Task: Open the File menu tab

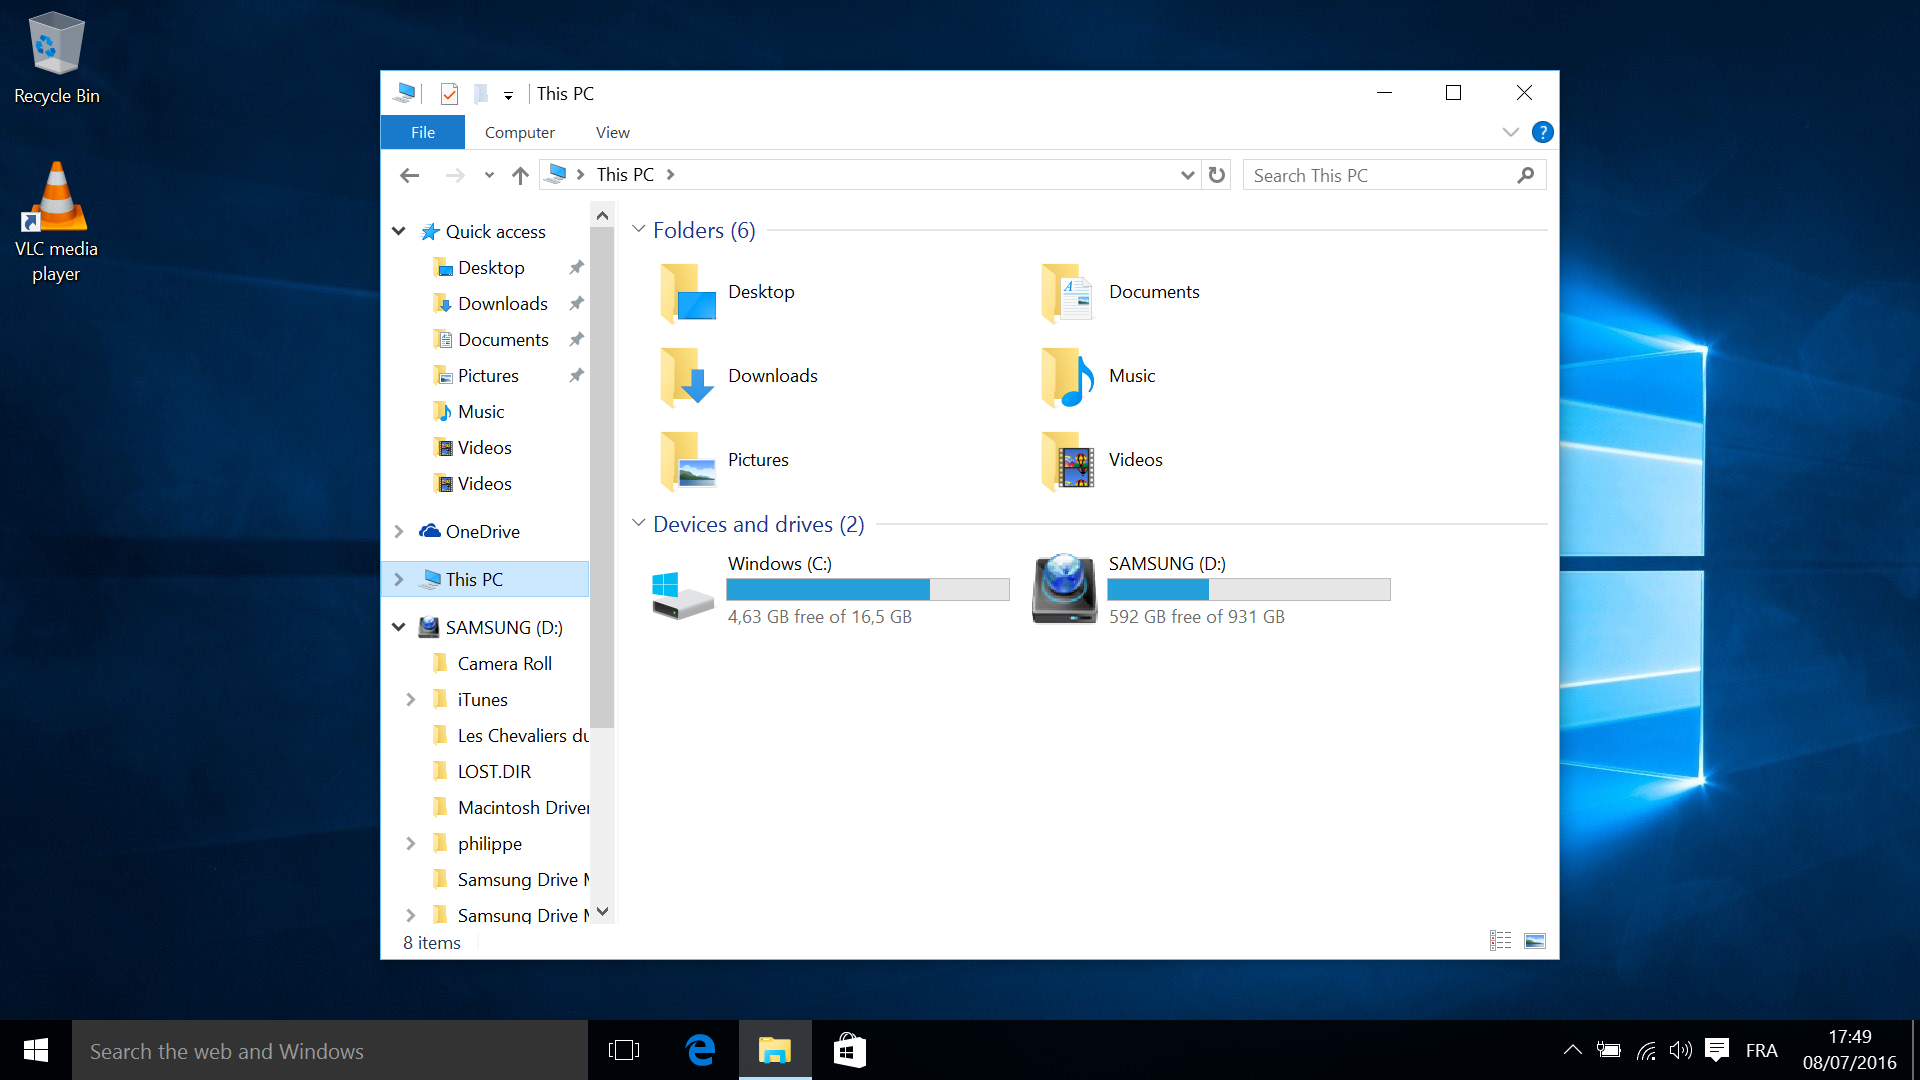Action: click(423, 132)
